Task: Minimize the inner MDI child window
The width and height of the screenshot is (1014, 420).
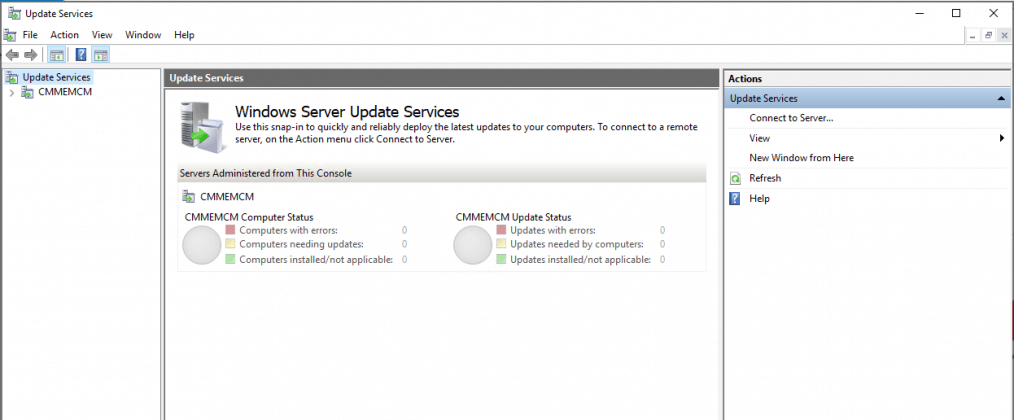Action: [973, 36]
